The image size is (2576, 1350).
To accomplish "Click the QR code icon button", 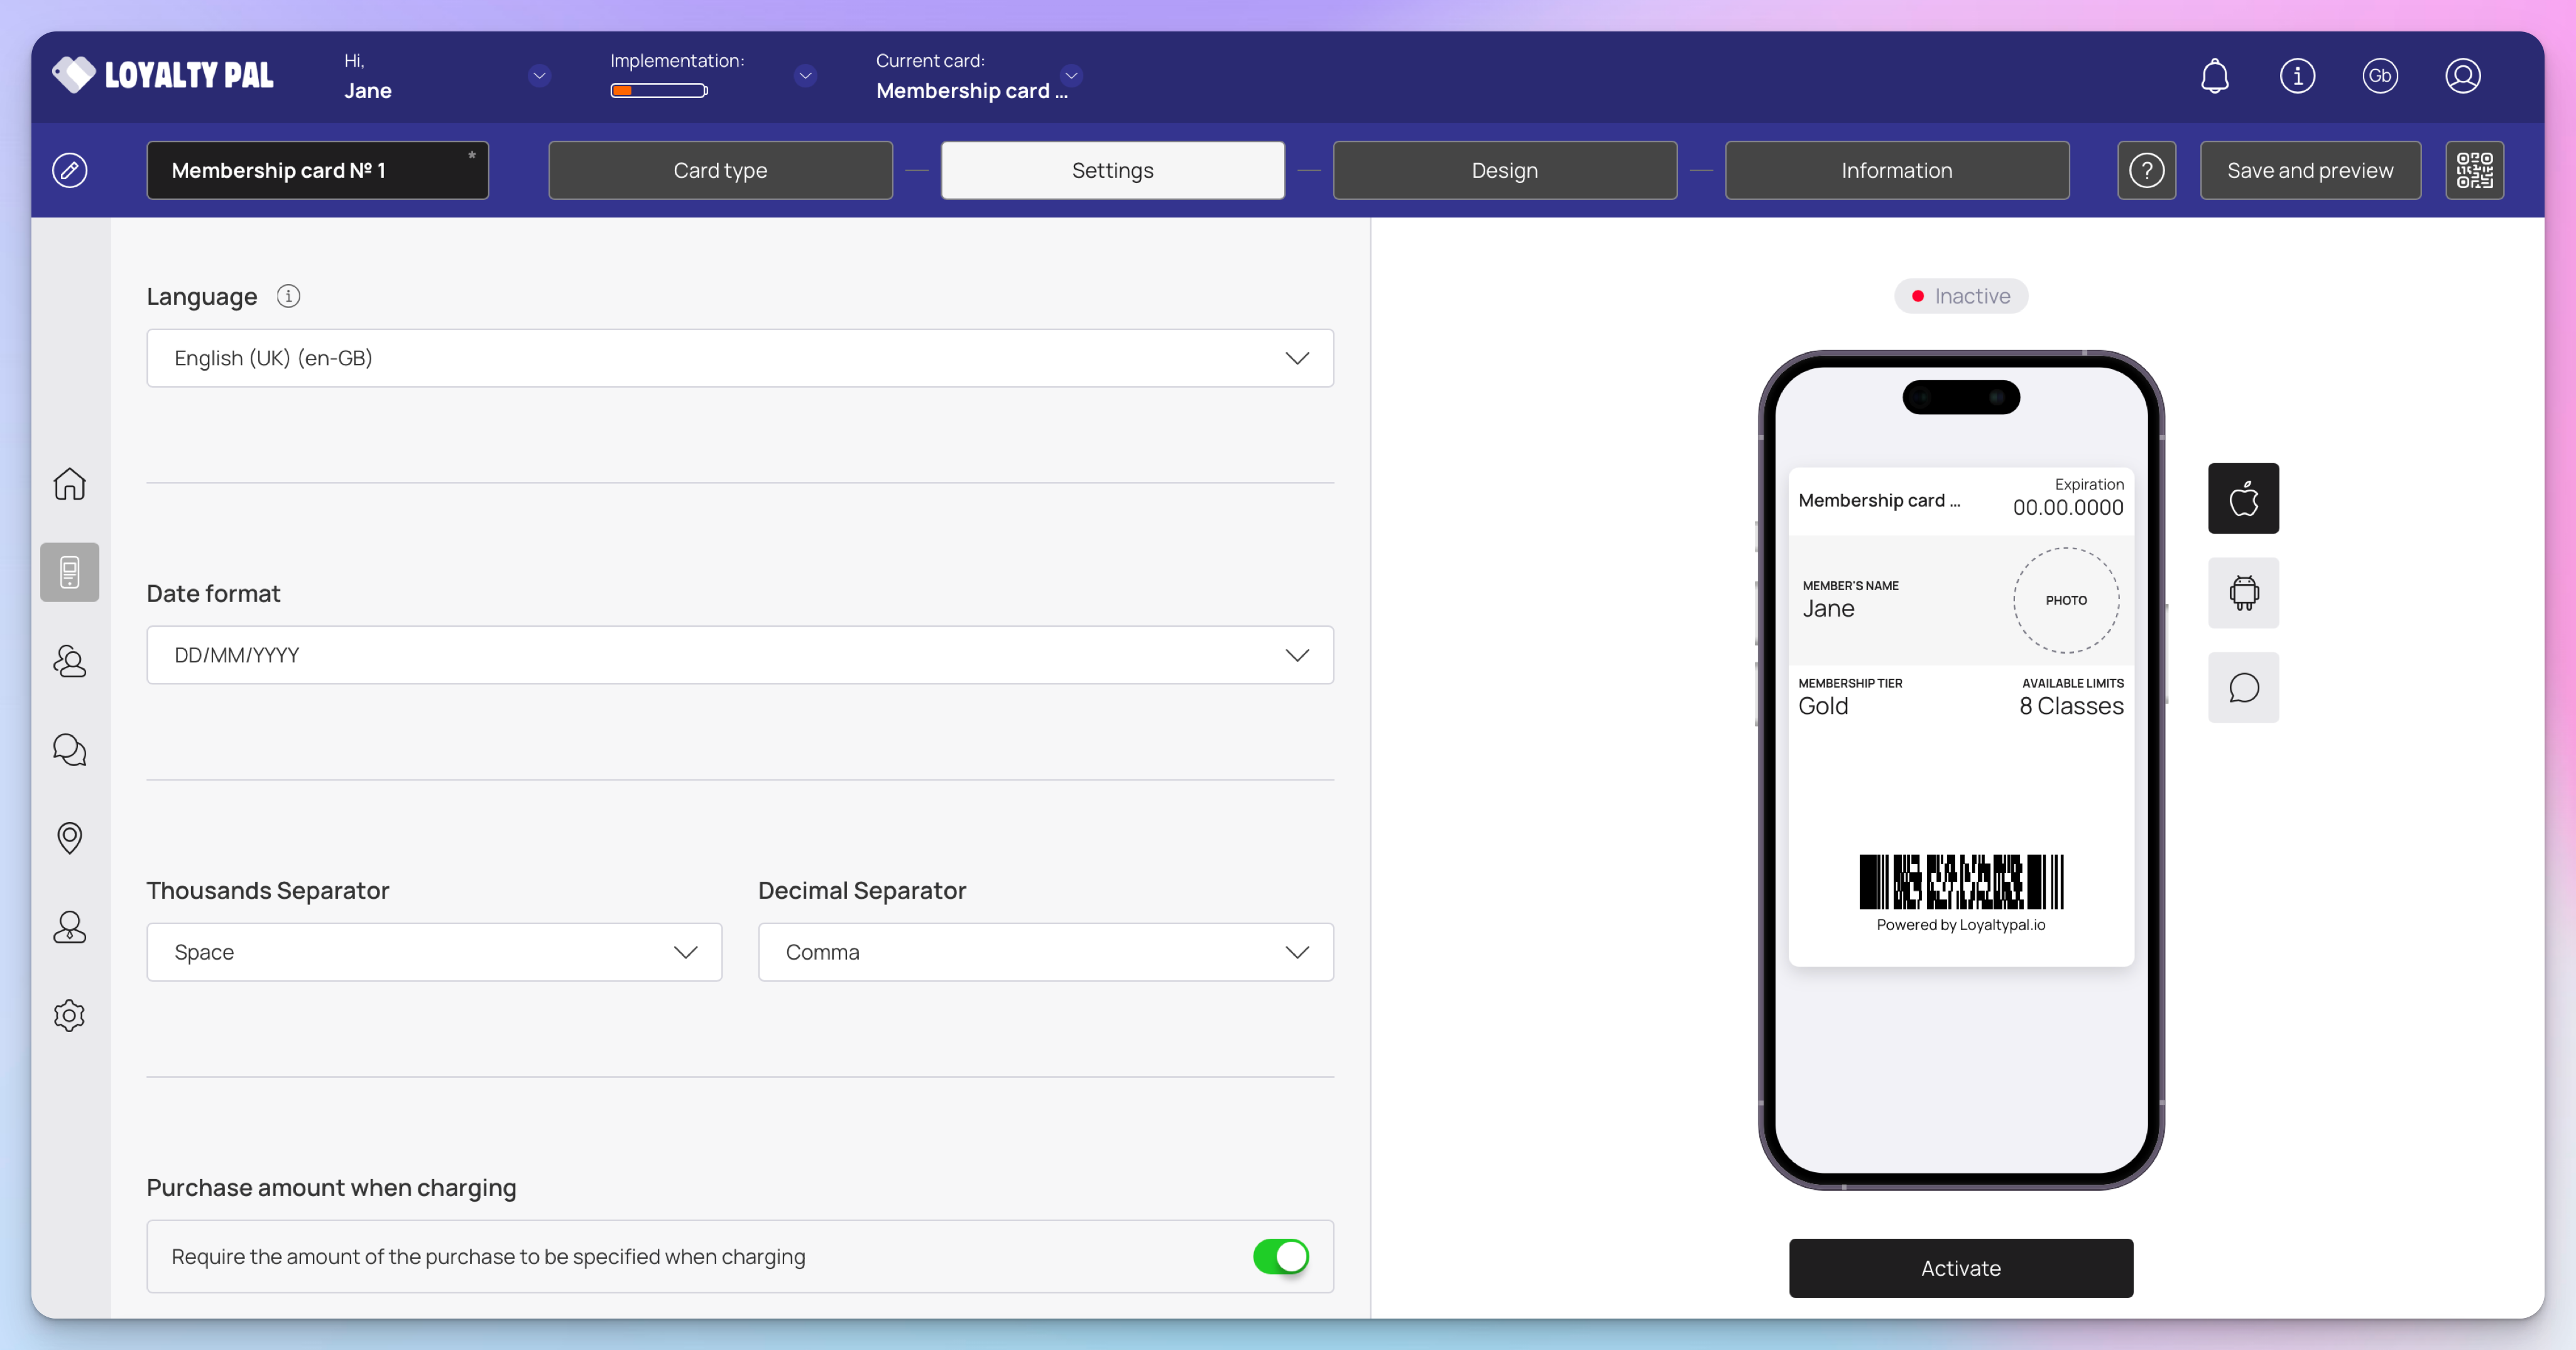I will point(2474,170).
